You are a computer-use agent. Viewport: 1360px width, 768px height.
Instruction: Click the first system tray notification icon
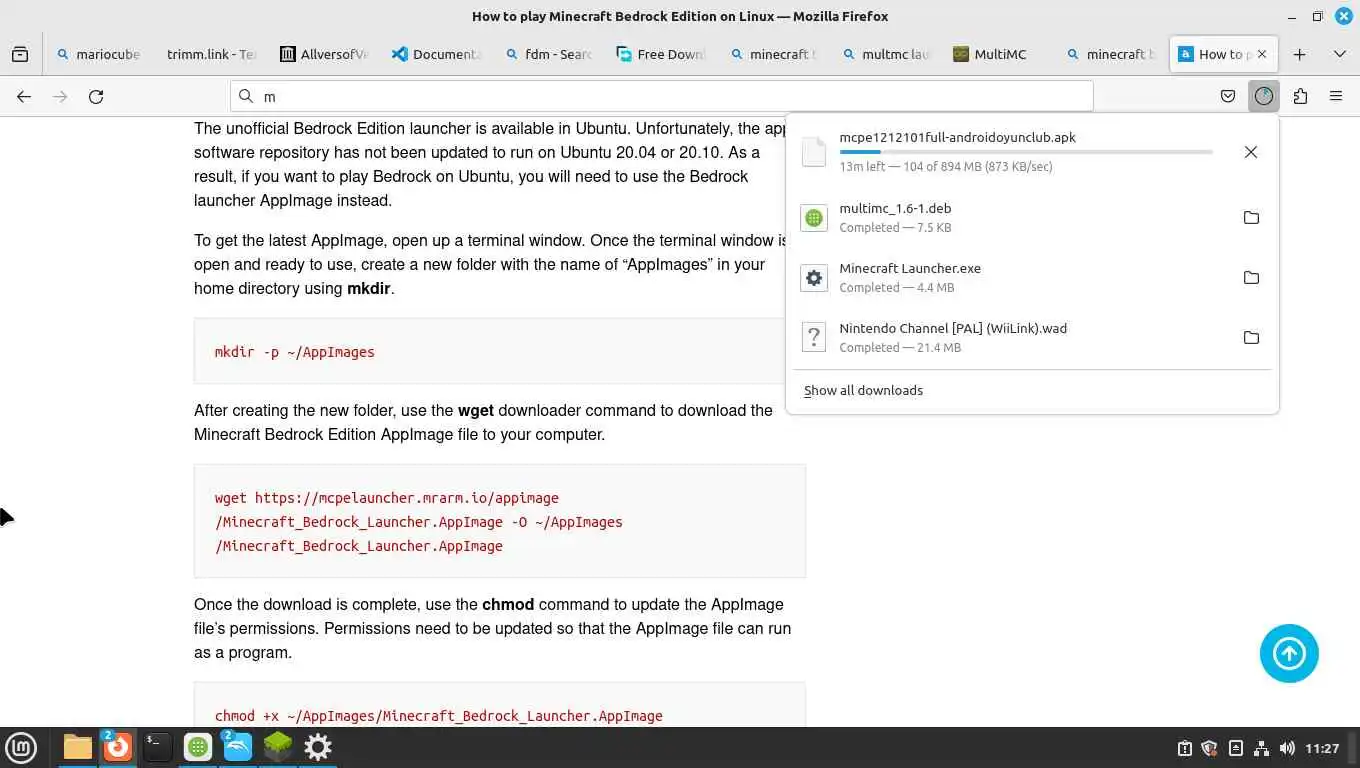pos(1184,748)
